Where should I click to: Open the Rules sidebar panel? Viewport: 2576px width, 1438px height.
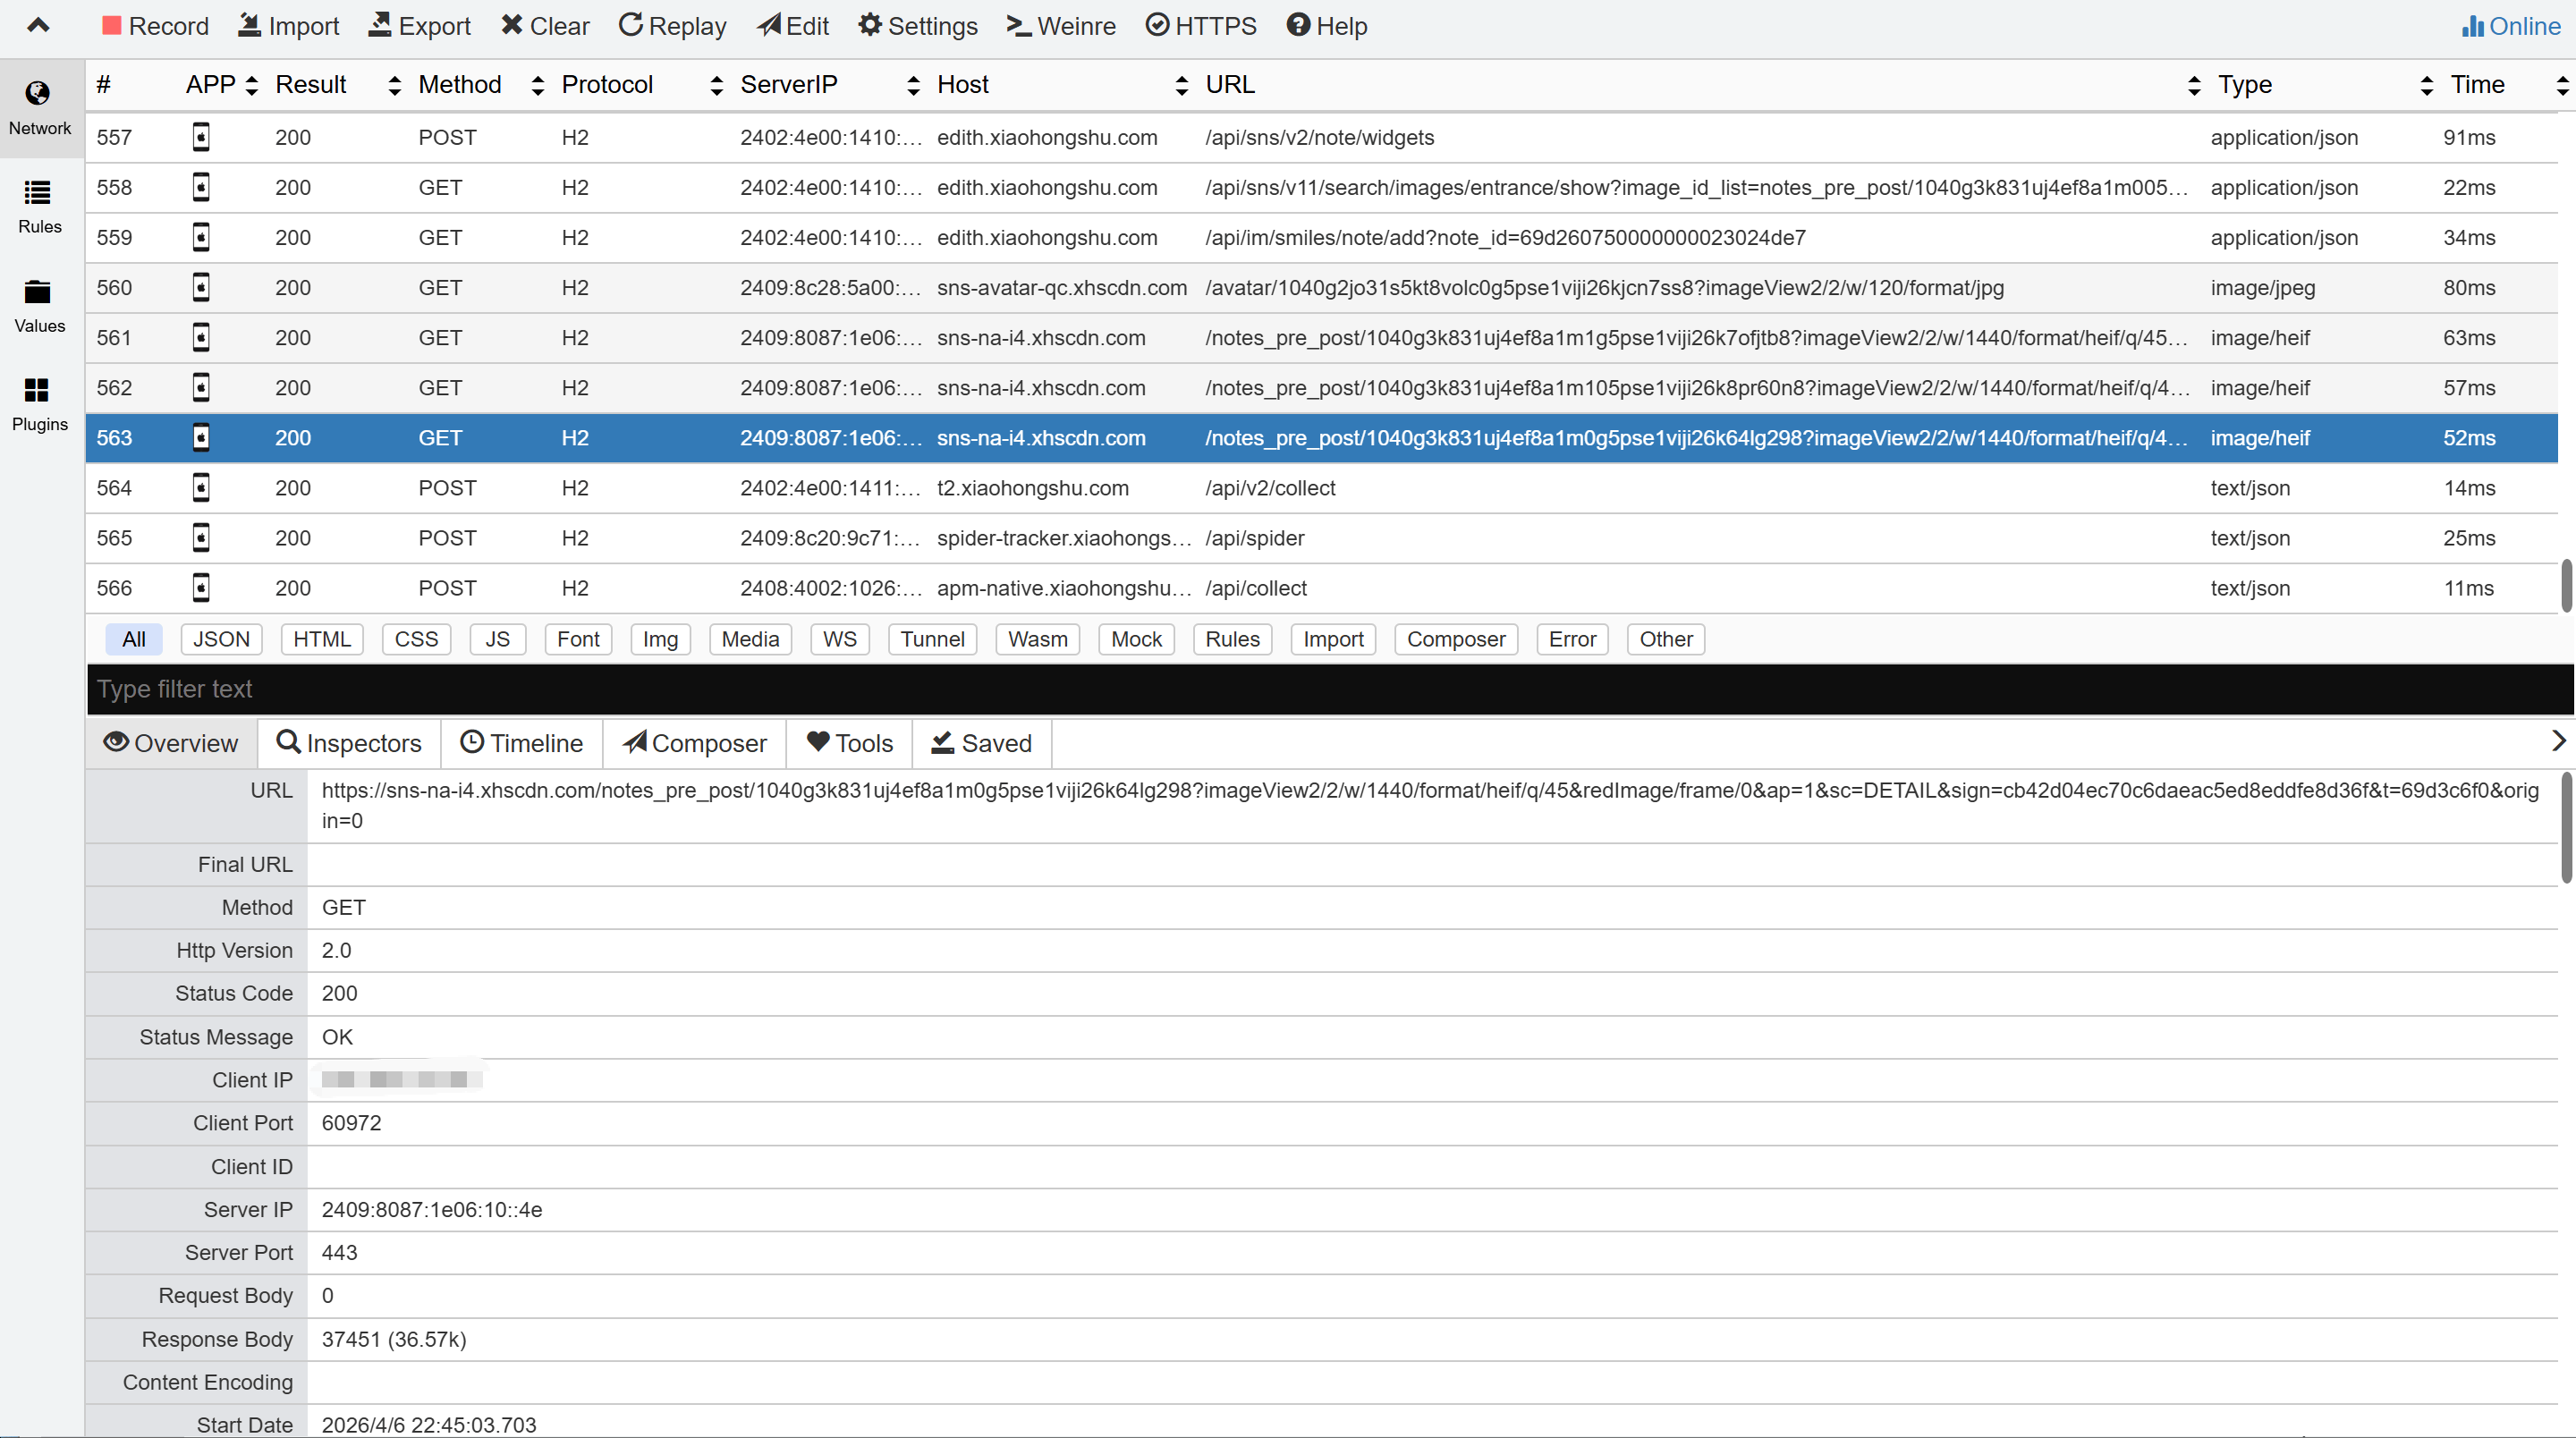[x=39, y=206]
